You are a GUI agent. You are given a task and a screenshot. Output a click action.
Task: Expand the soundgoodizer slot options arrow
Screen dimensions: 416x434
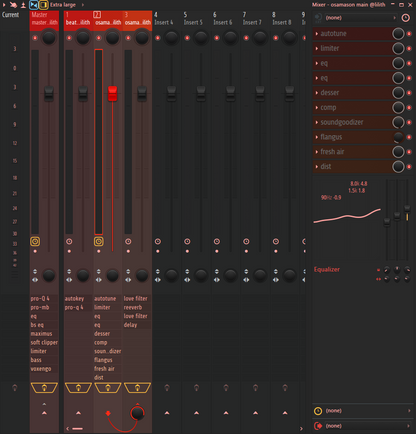point(317,122)
